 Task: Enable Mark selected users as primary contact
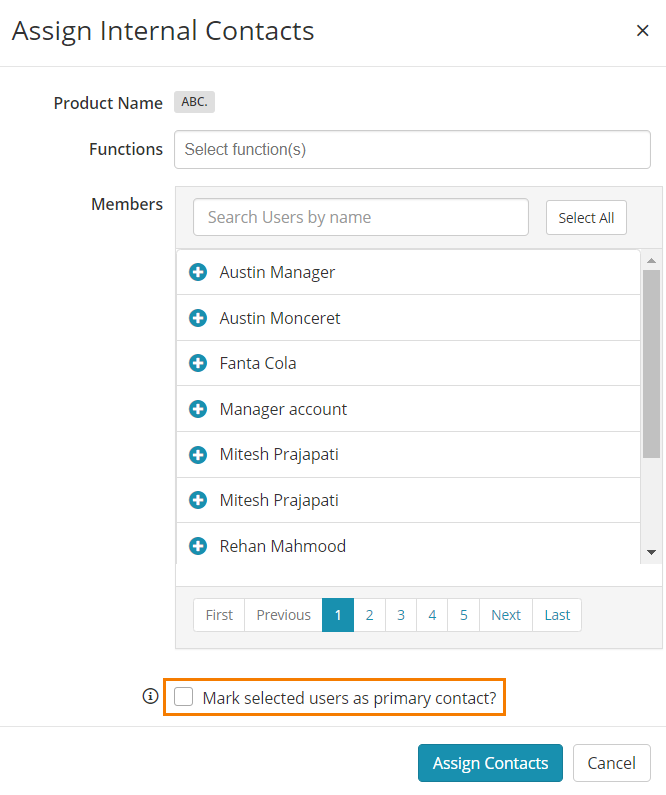point(183,697)
